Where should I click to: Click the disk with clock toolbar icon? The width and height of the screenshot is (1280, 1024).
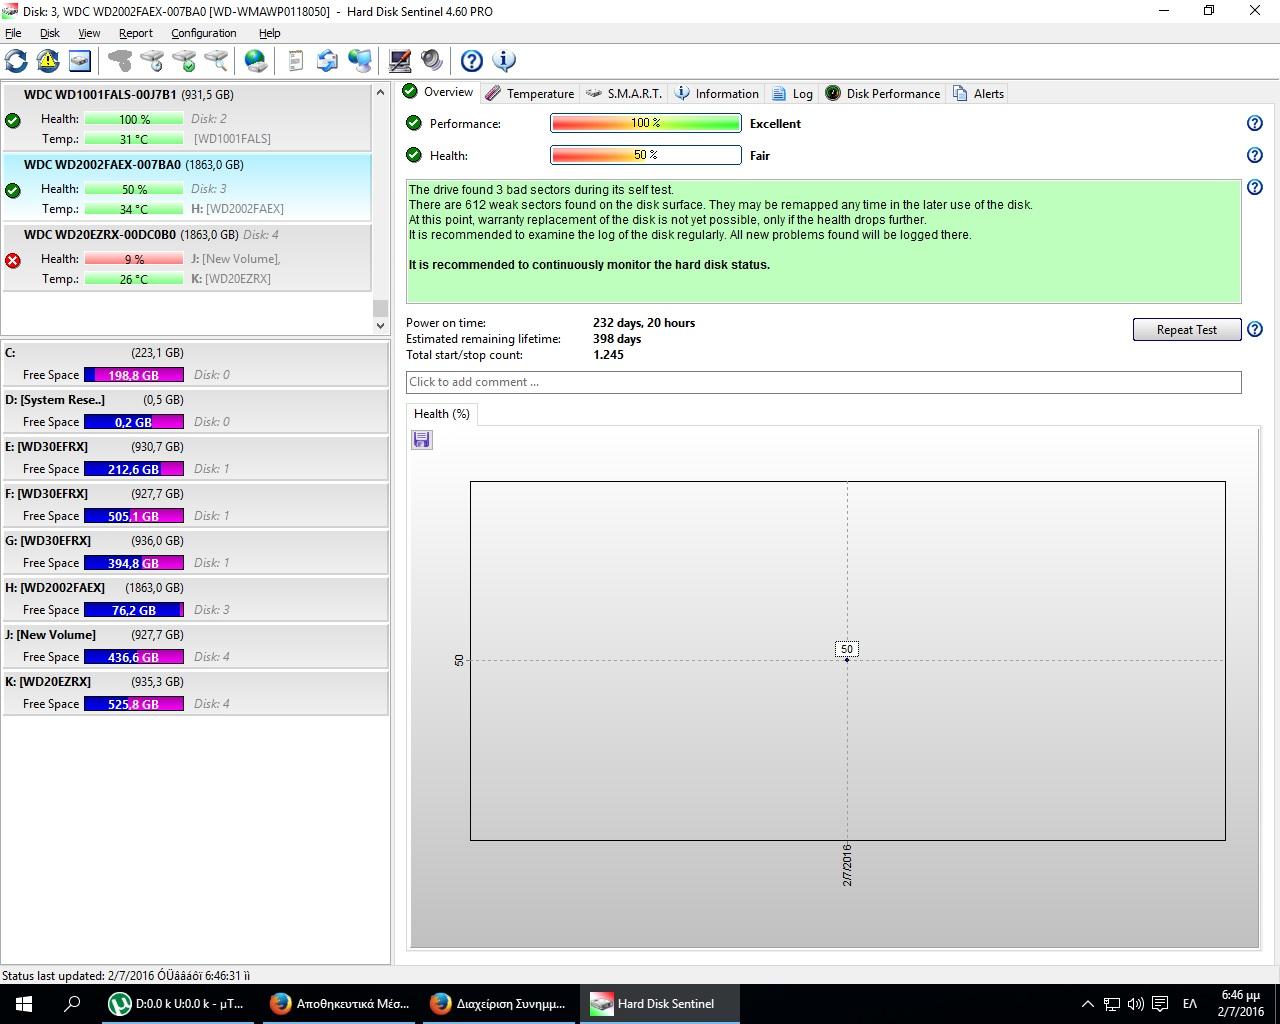152,61
